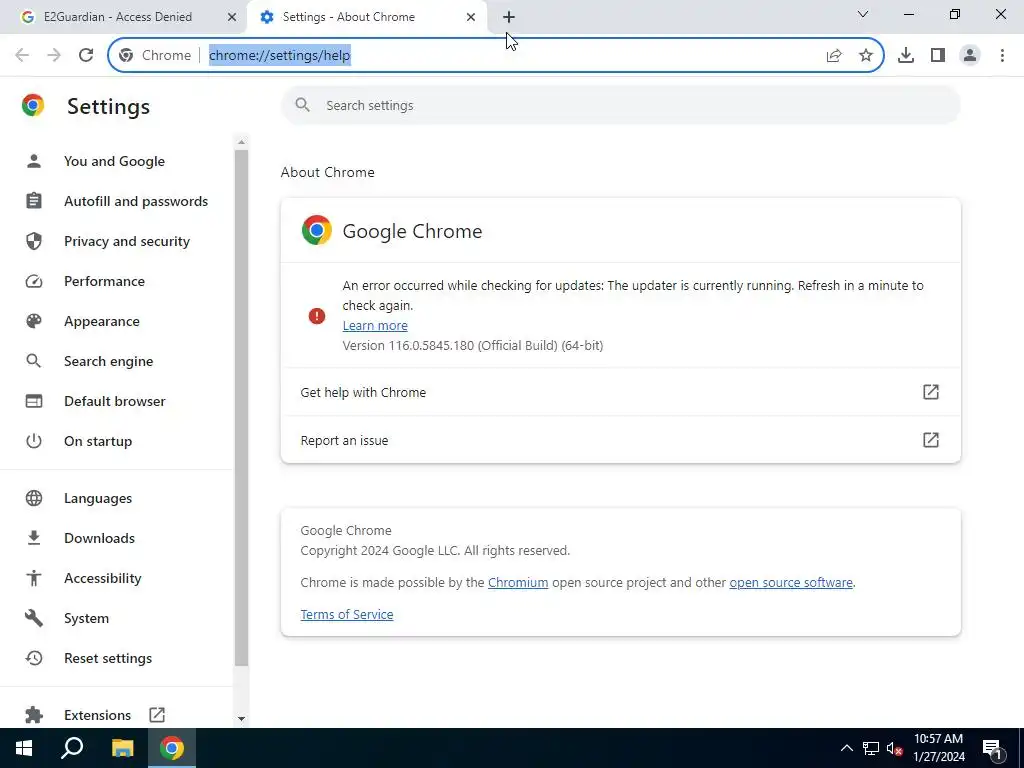Image resolution: width=1024 pixels, height=768 pixels.
Task: Click the Search engine magnifier icon
Action: (33, 360)
